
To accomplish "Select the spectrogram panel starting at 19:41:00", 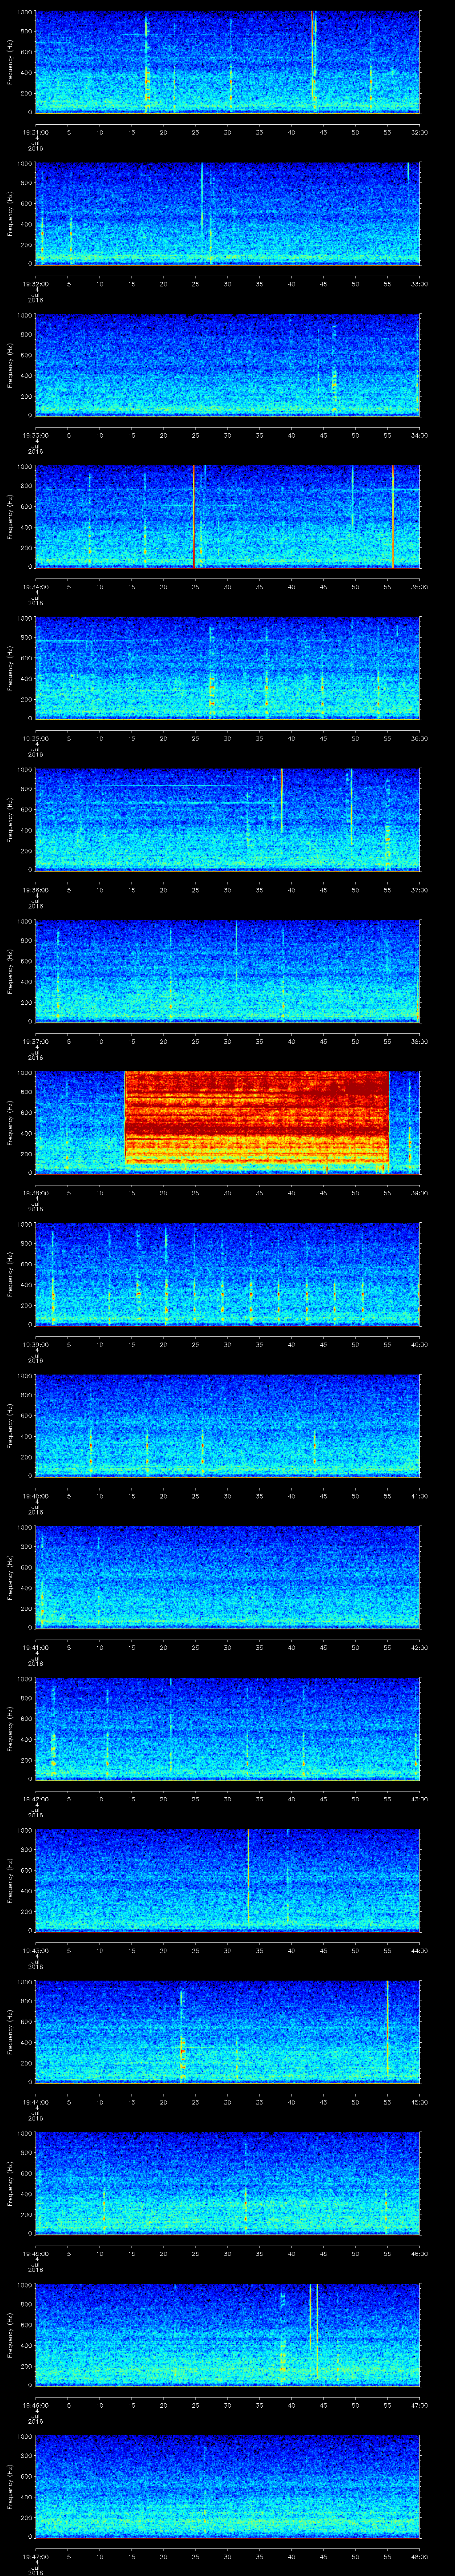I will tap(228, 1577).
